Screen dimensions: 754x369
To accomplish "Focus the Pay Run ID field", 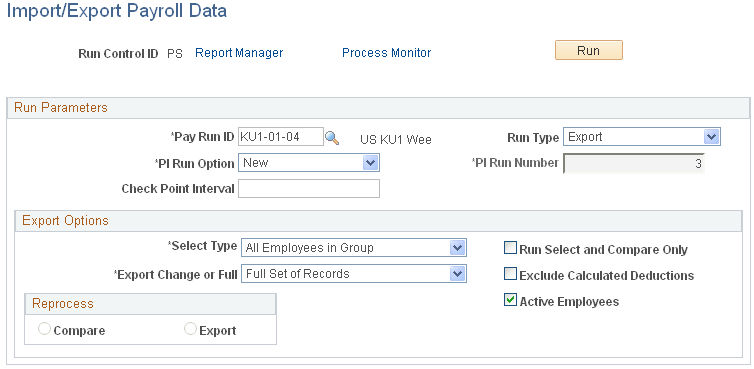I will click(x=281, y=137).
